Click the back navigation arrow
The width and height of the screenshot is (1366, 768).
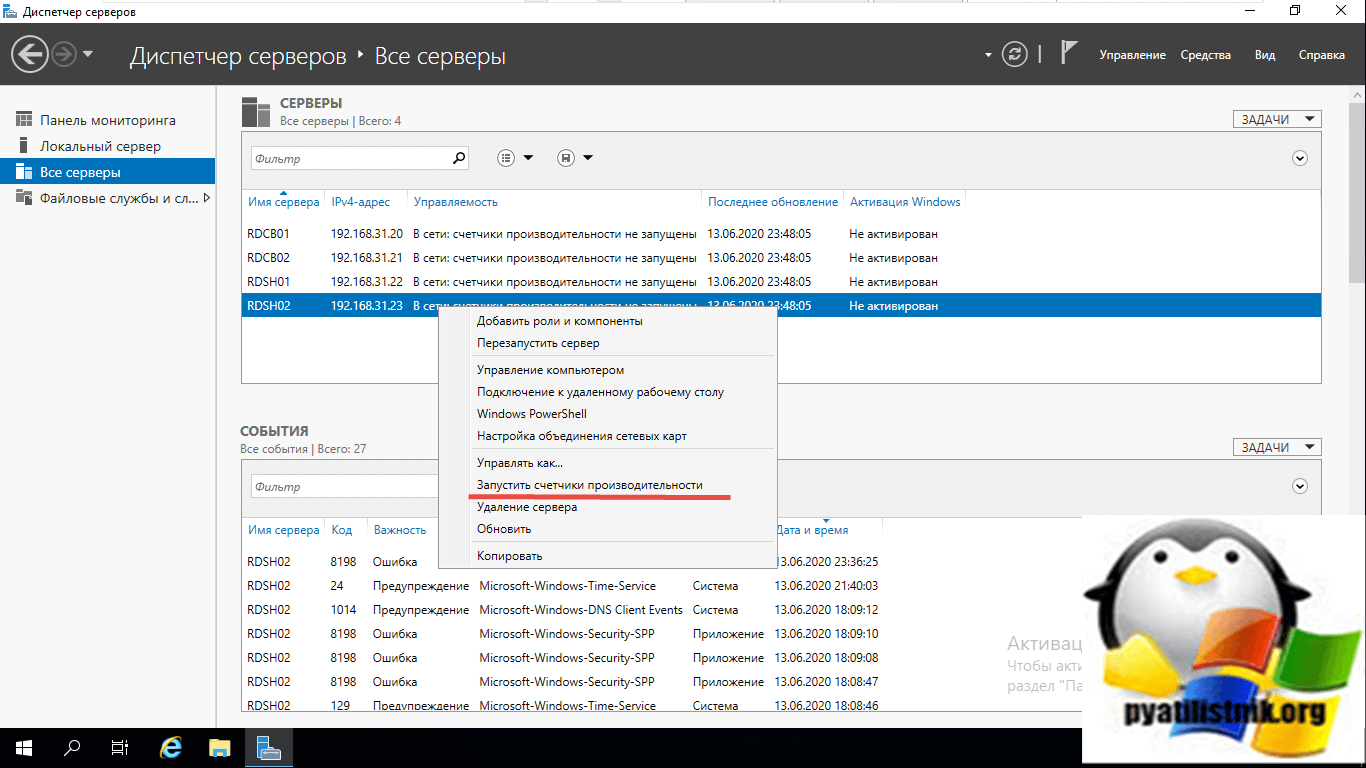30,54
